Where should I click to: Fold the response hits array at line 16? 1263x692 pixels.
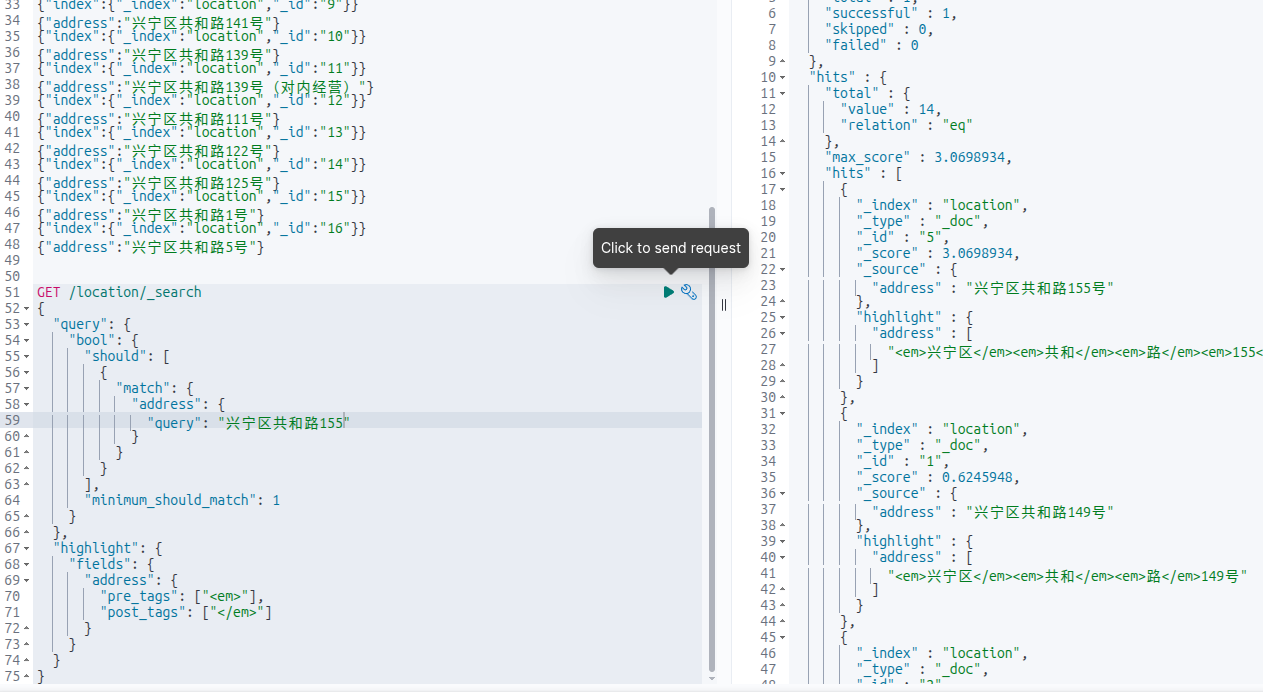coord(782,173)
